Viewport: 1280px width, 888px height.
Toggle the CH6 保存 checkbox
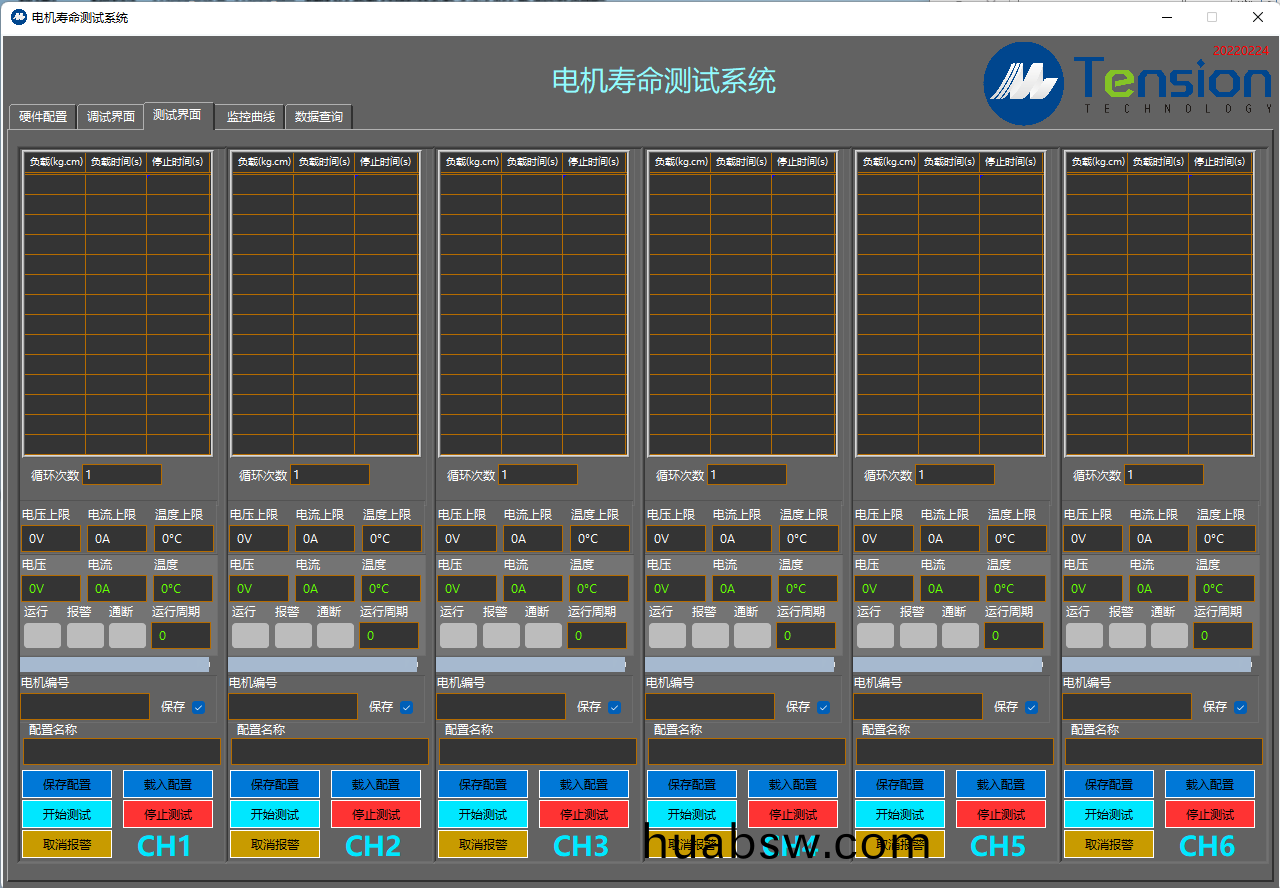pyautogui.click(x=1240, y=707)
